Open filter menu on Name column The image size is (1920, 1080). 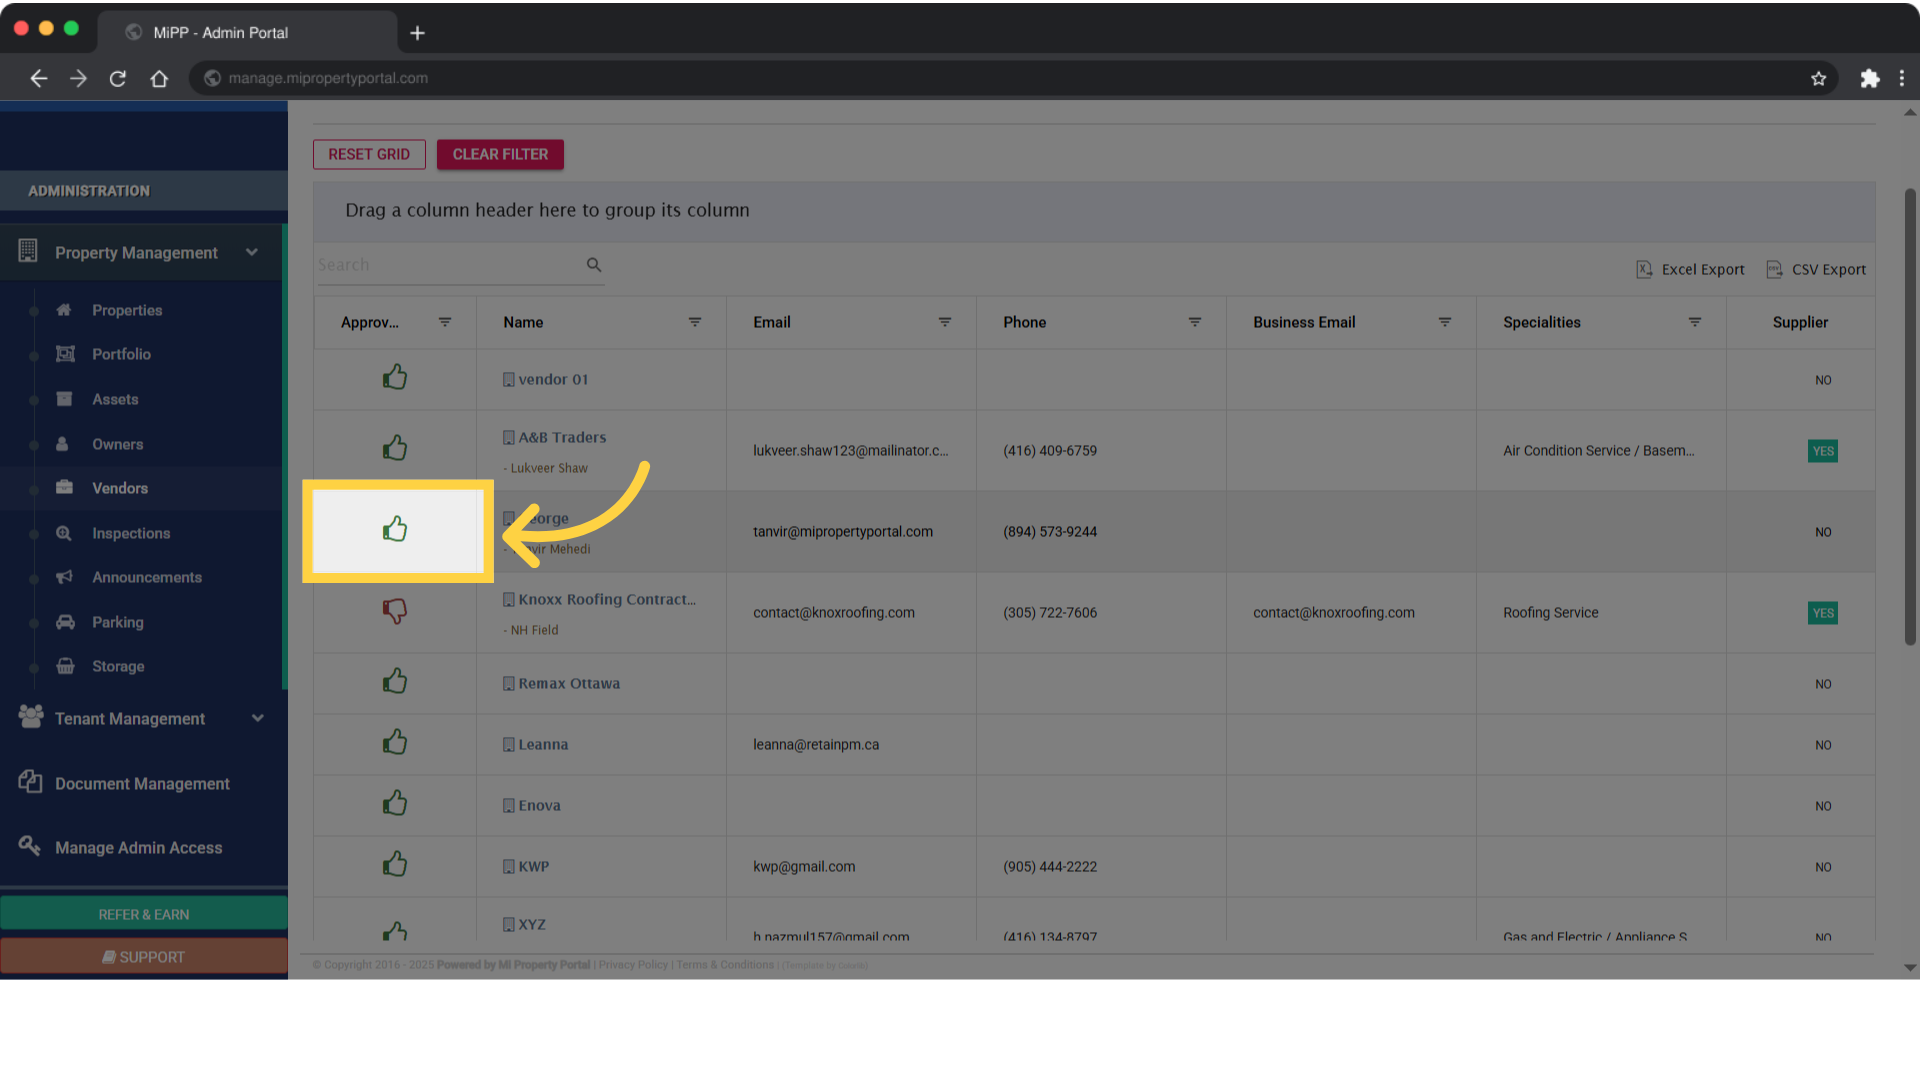(695, 322)
